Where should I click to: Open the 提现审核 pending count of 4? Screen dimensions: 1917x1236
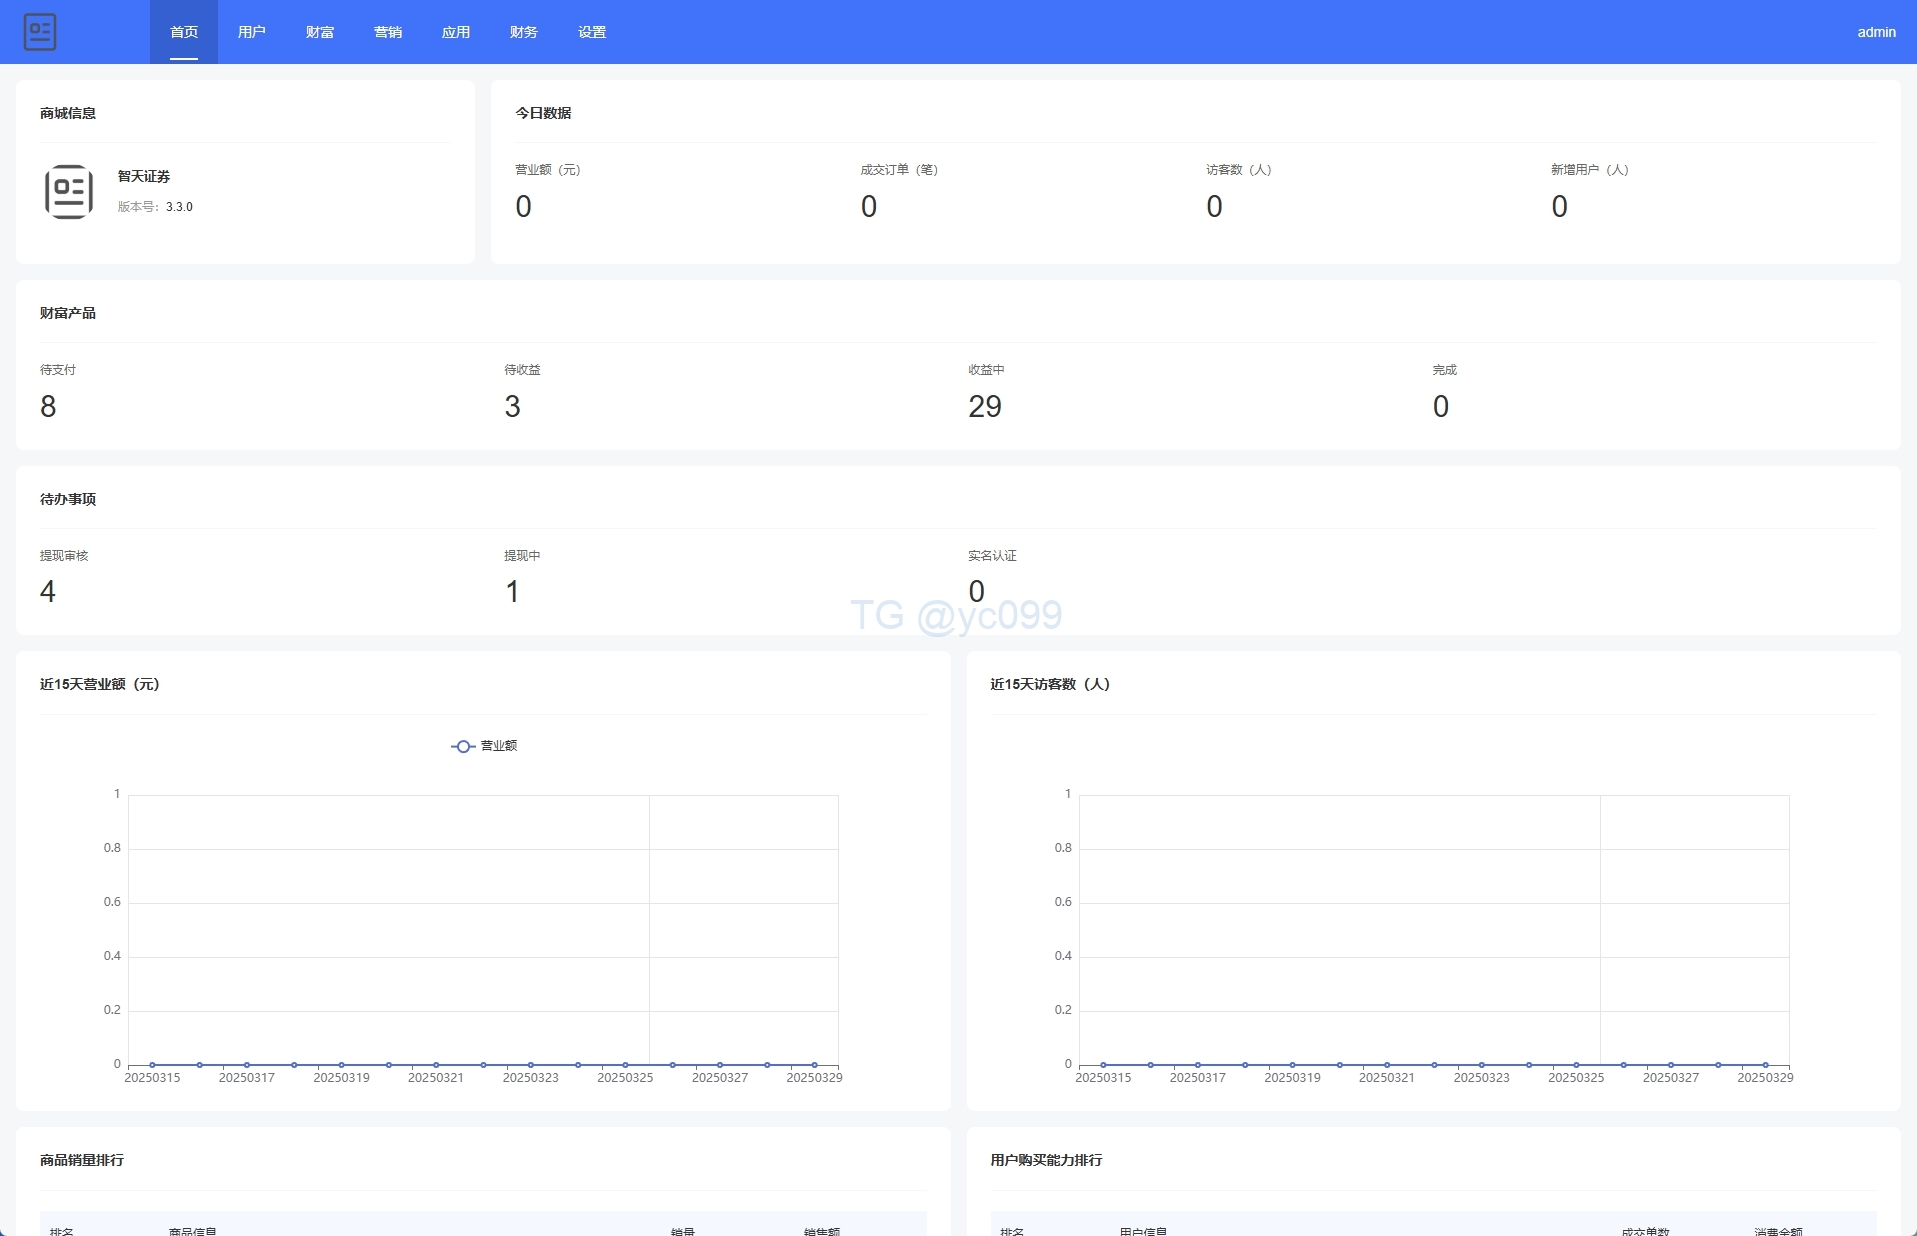coord(48,592)
